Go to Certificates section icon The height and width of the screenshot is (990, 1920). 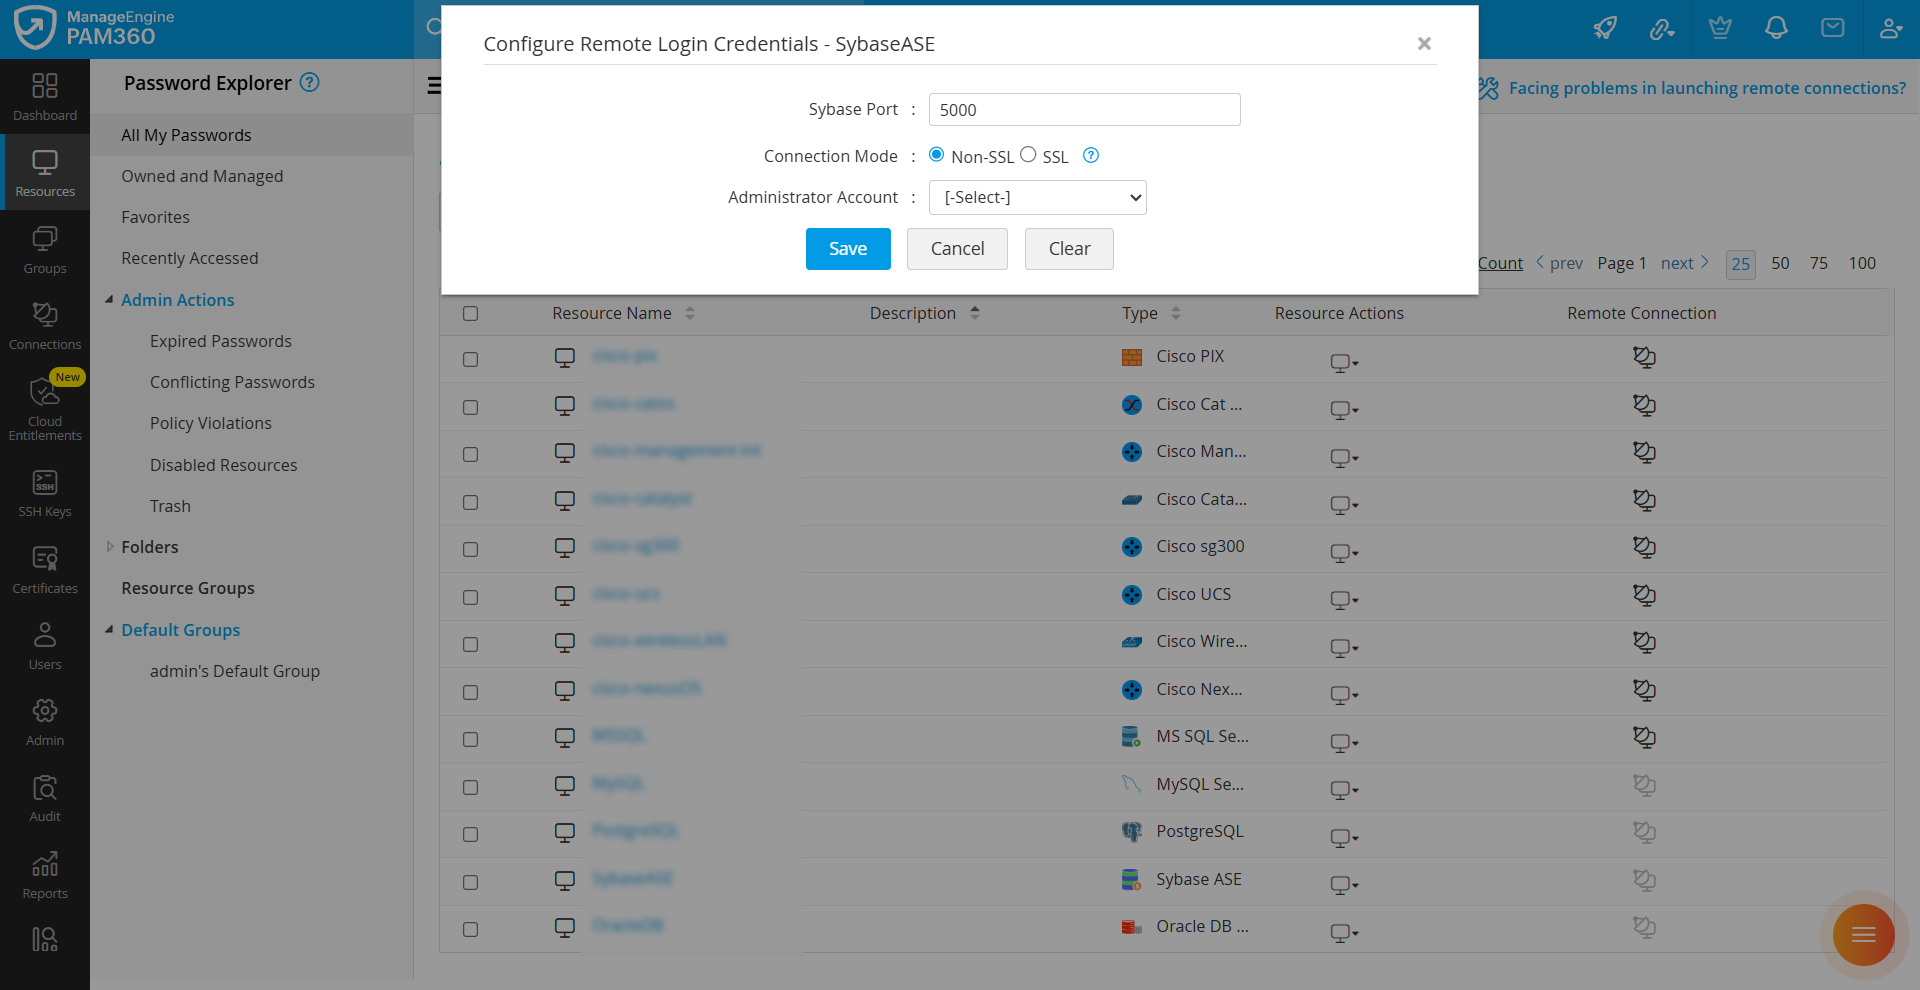point(45,569)
